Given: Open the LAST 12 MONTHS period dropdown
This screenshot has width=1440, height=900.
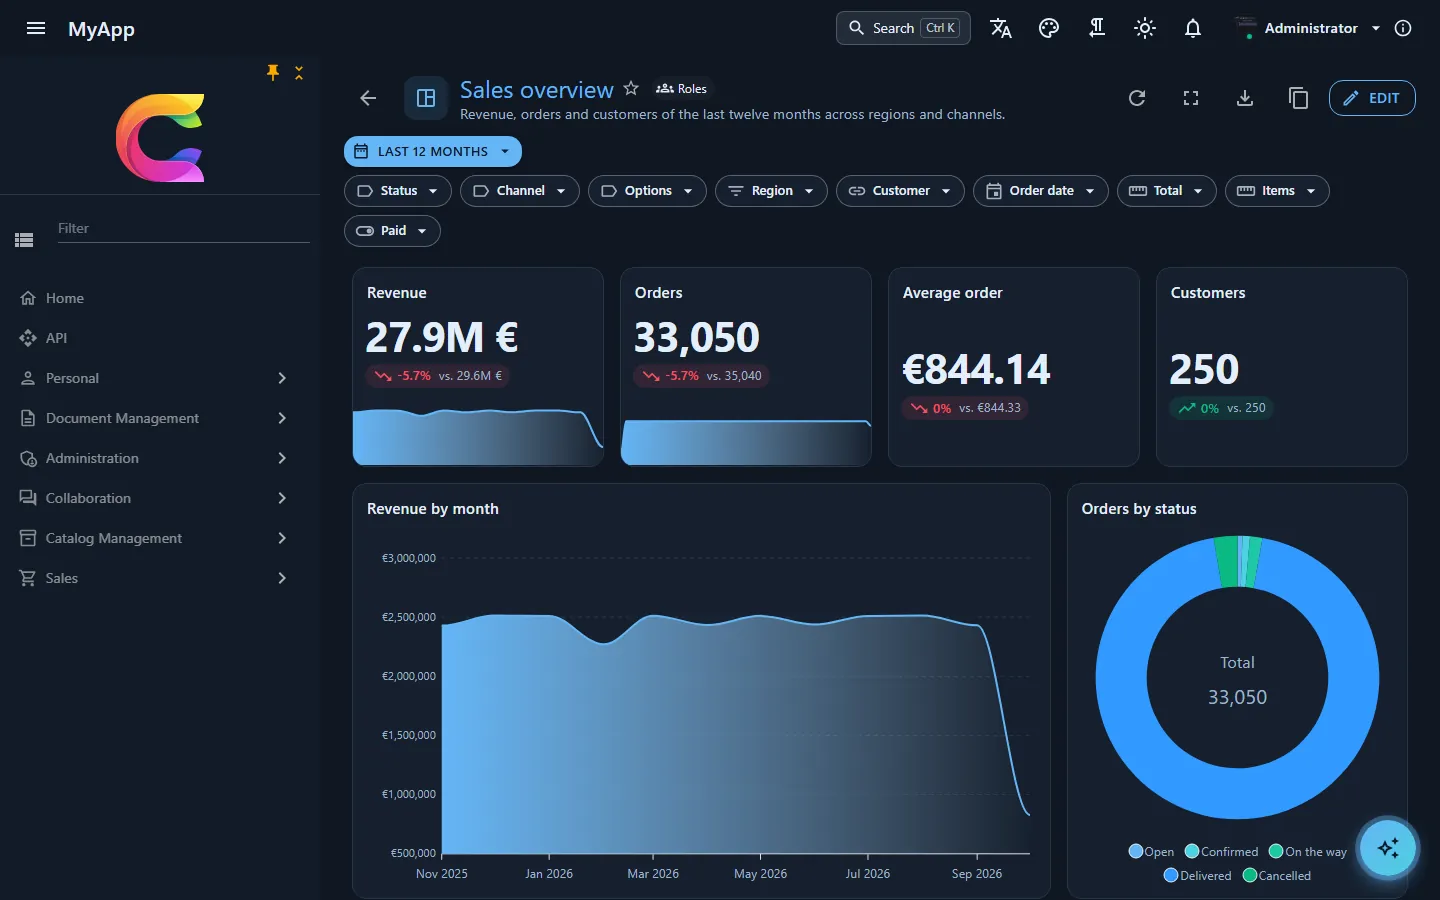Looking at the screenshot, I should click(x=433, y=151).
